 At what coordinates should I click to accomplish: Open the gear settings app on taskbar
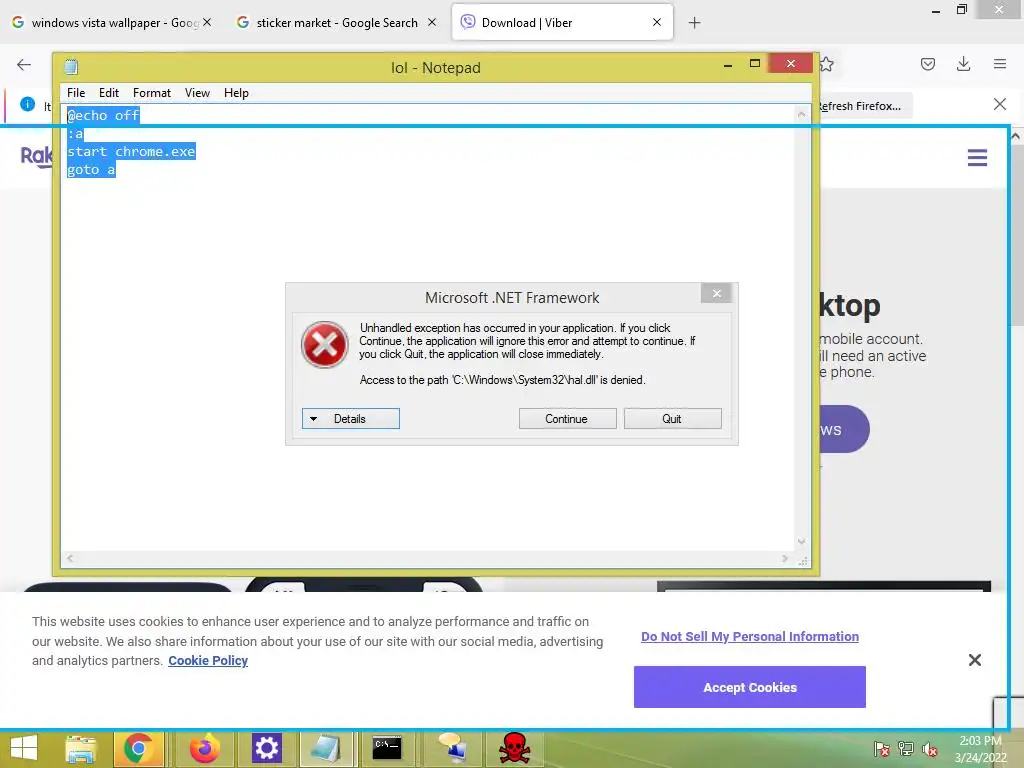[266, 748]
